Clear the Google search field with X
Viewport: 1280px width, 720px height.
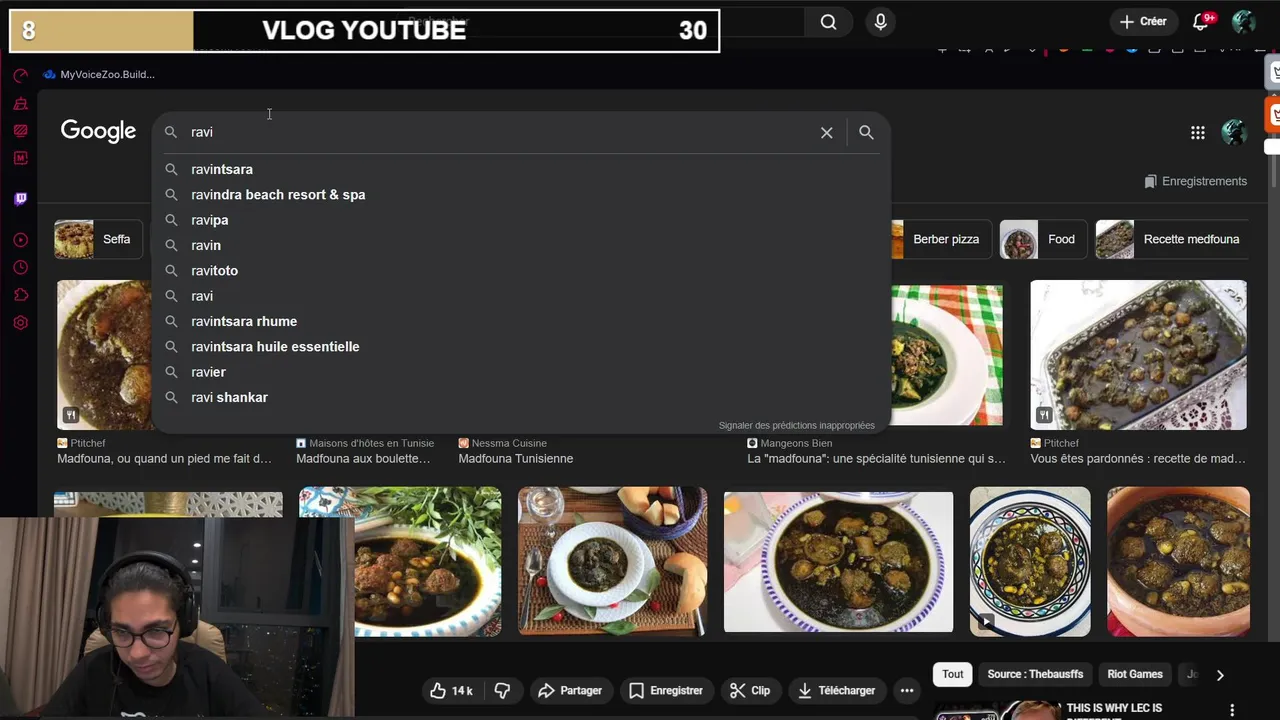(826, 132)
